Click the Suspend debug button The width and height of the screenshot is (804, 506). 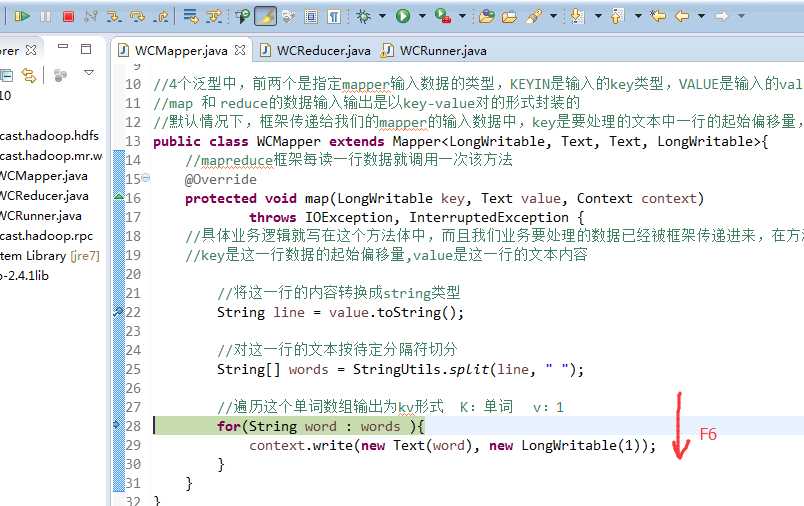point(46,16)
